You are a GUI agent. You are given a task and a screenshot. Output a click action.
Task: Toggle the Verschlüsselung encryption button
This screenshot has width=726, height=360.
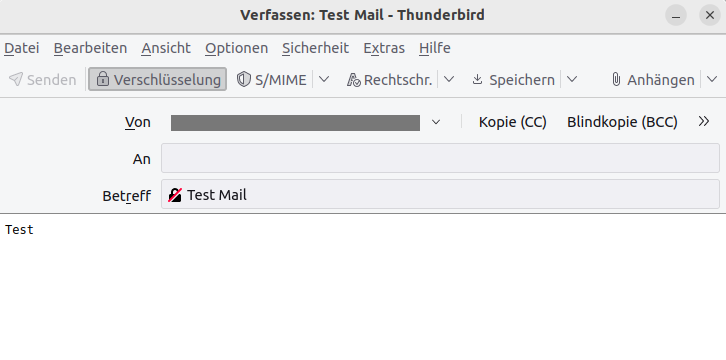point(157,80)
